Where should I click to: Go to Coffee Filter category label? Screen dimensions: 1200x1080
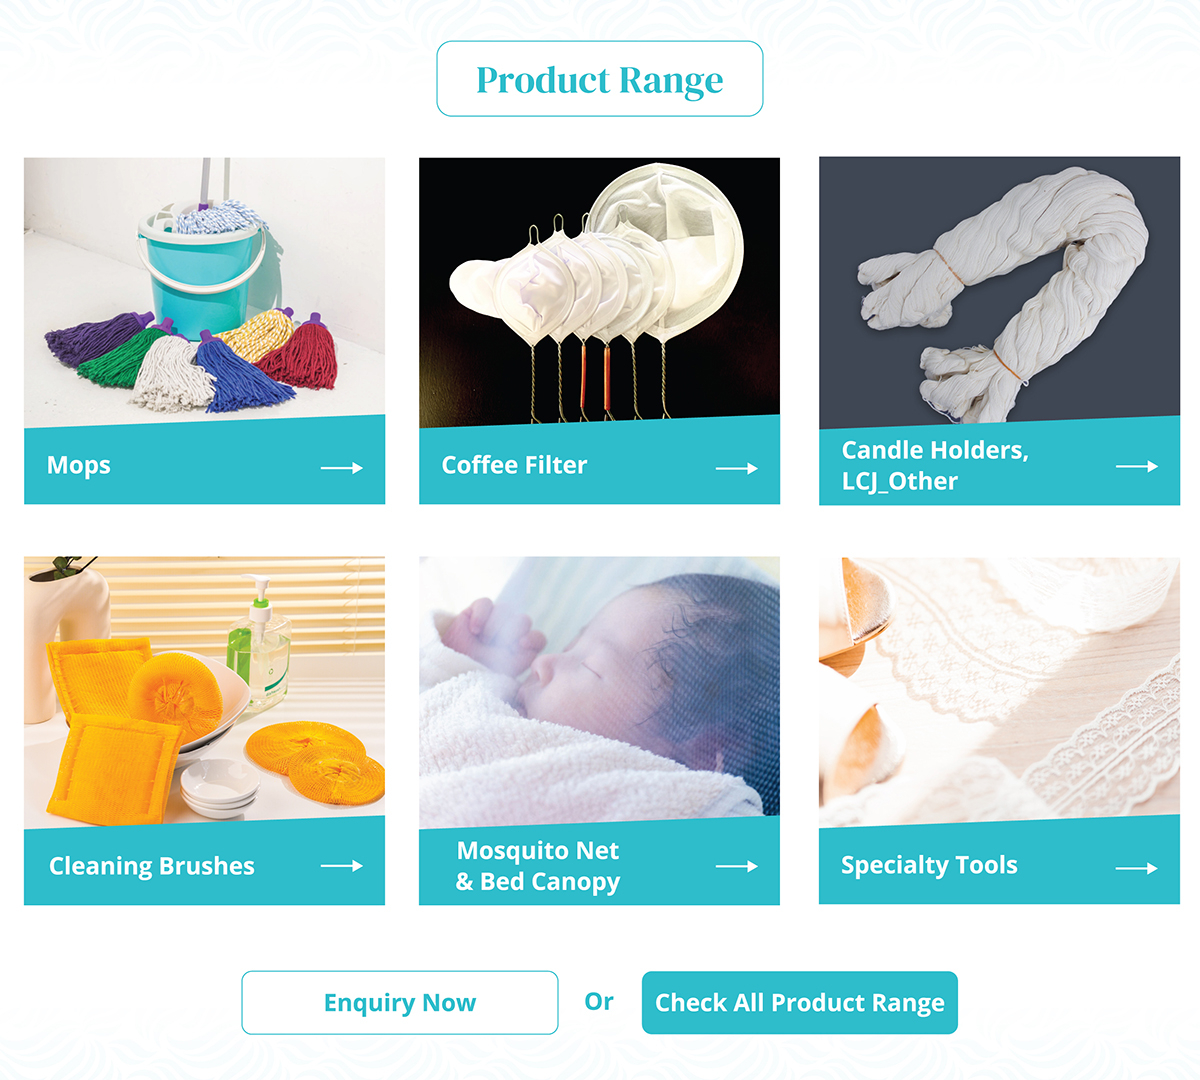(514, 465)
